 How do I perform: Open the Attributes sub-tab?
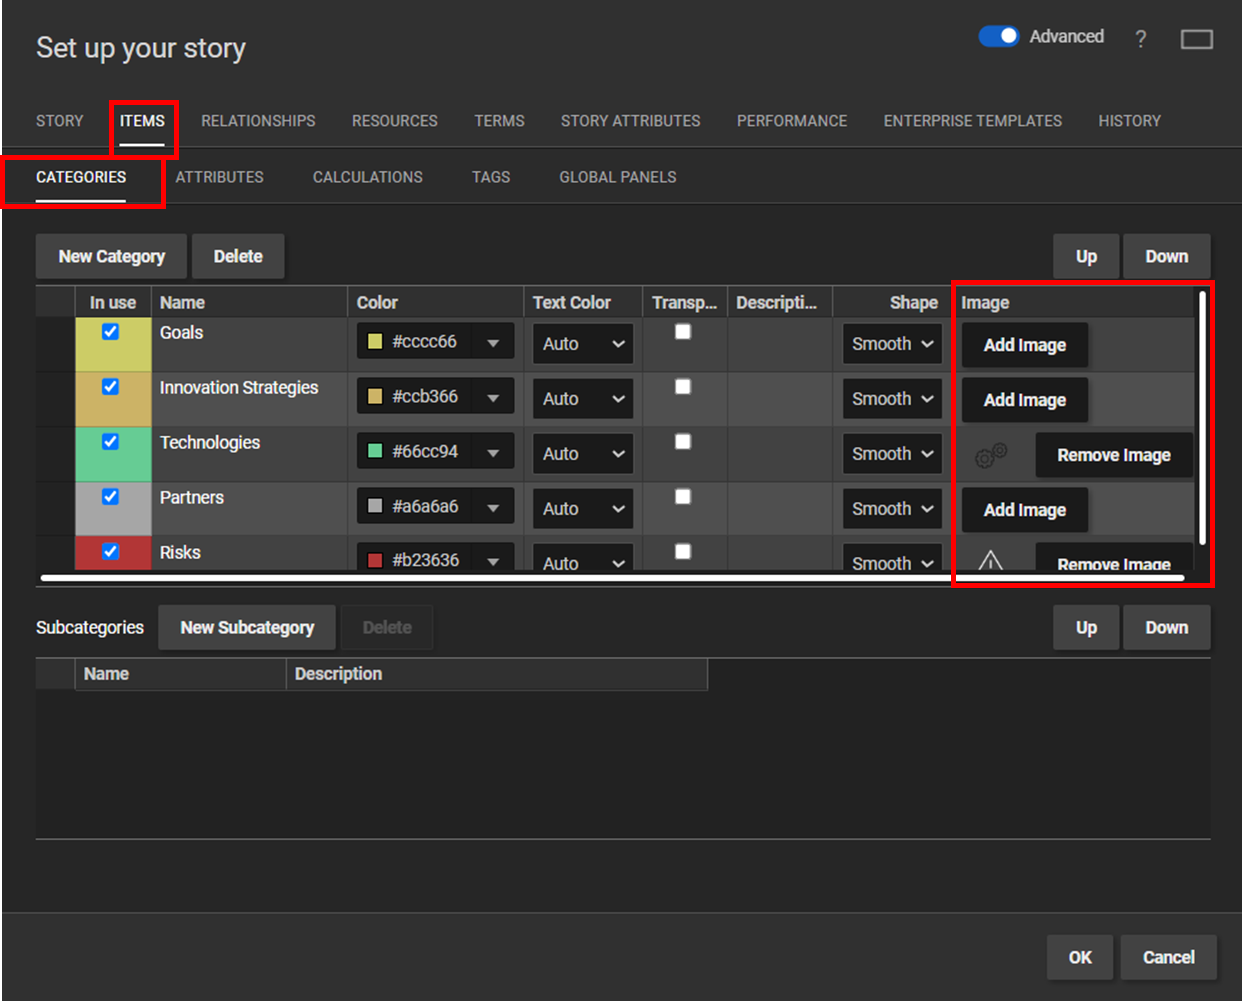[220, 177]
